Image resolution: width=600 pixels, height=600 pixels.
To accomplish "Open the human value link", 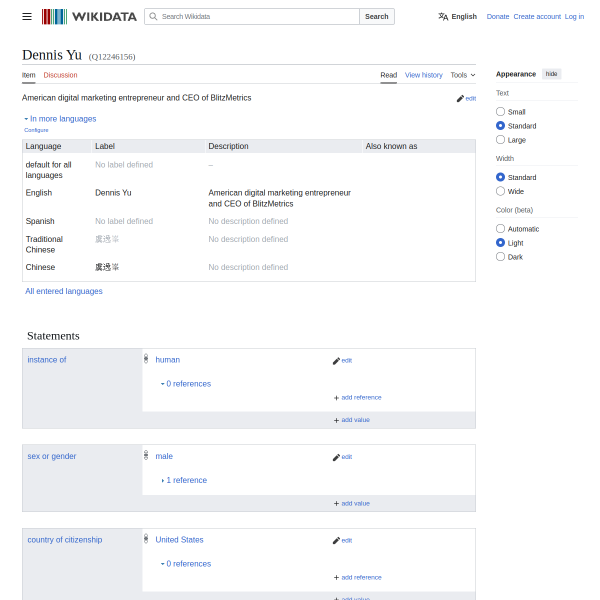I will [168, 360].
